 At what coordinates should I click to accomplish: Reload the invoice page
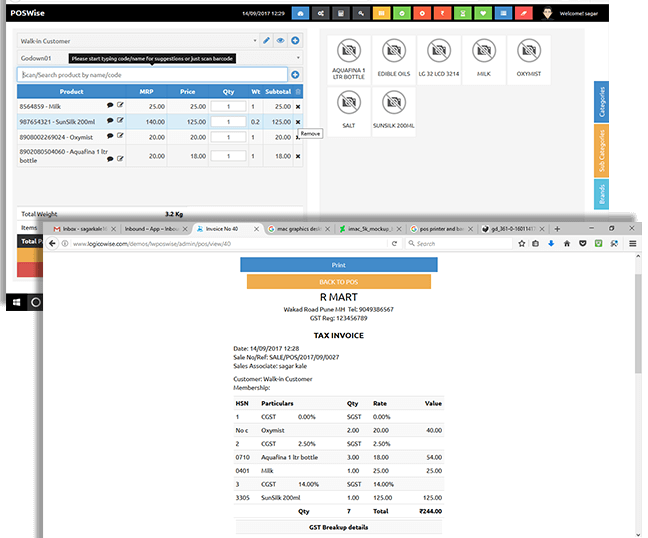click(x=394, y=244)
